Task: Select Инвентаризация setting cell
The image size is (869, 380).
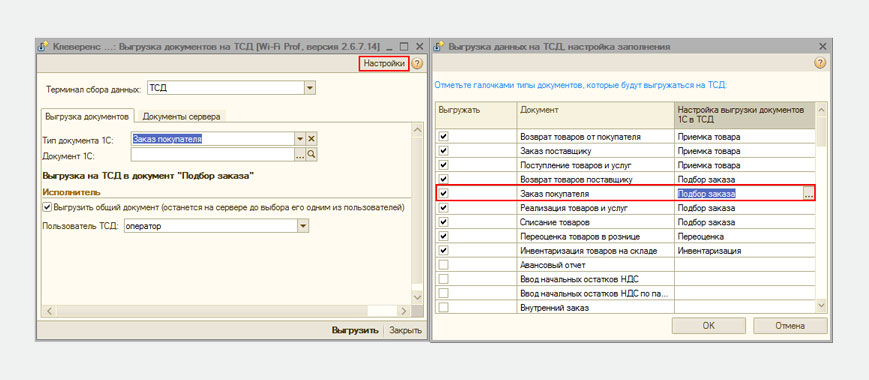Action: click(x=745, y=251)
